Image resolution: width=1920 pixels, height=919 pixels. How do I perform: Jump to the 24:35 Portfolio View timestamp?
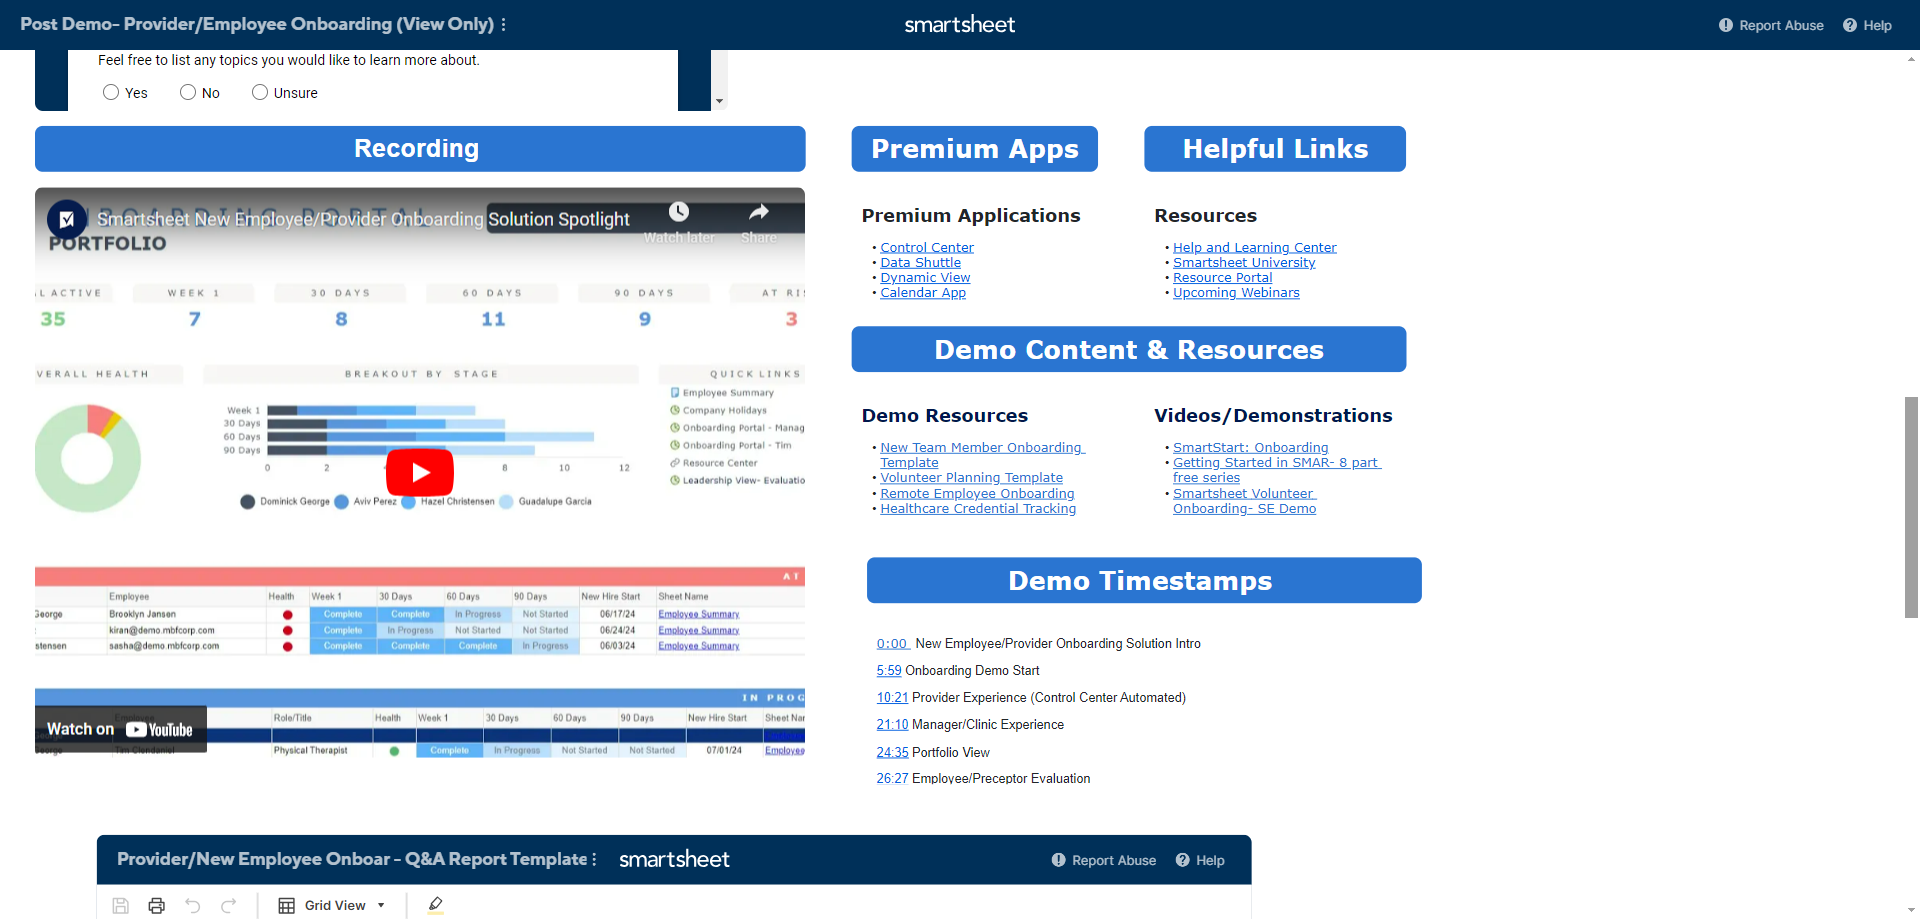[892, 752]
